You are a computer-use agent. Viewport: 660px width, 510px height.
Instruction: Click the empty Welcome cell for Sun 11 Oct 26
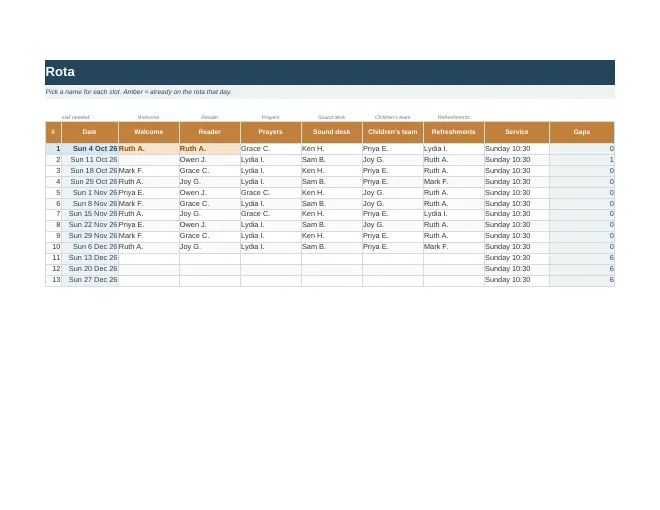[x=149, y=160]
